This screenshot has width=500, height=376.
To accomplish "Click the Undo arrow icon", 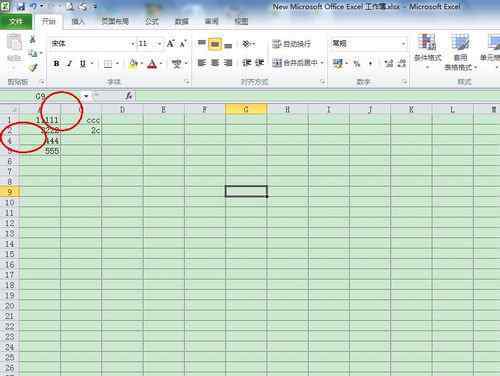I will (x=34, y=6).
